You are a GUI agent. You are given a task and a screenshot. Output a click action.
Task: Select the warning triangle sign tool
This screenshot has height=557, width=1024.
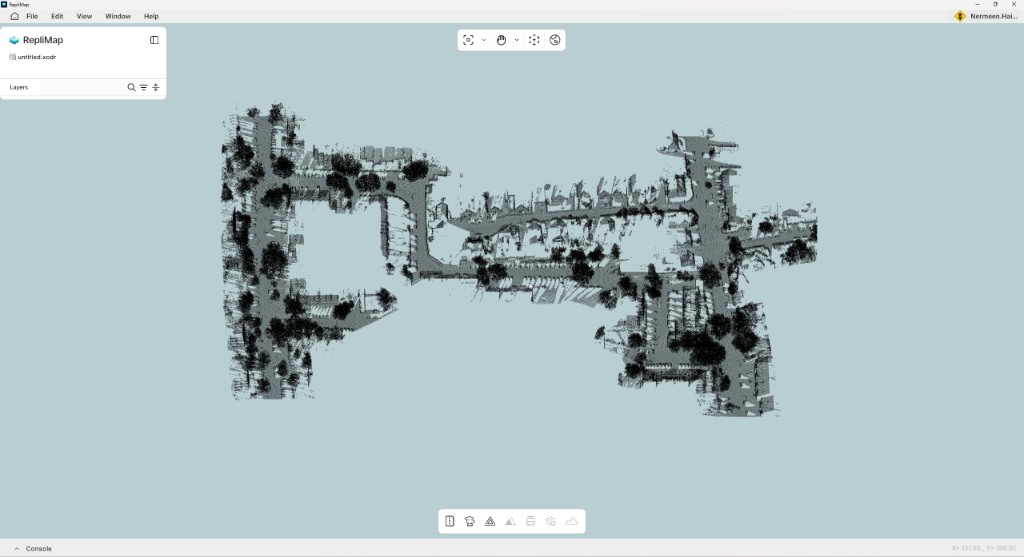tap(490, 521)
